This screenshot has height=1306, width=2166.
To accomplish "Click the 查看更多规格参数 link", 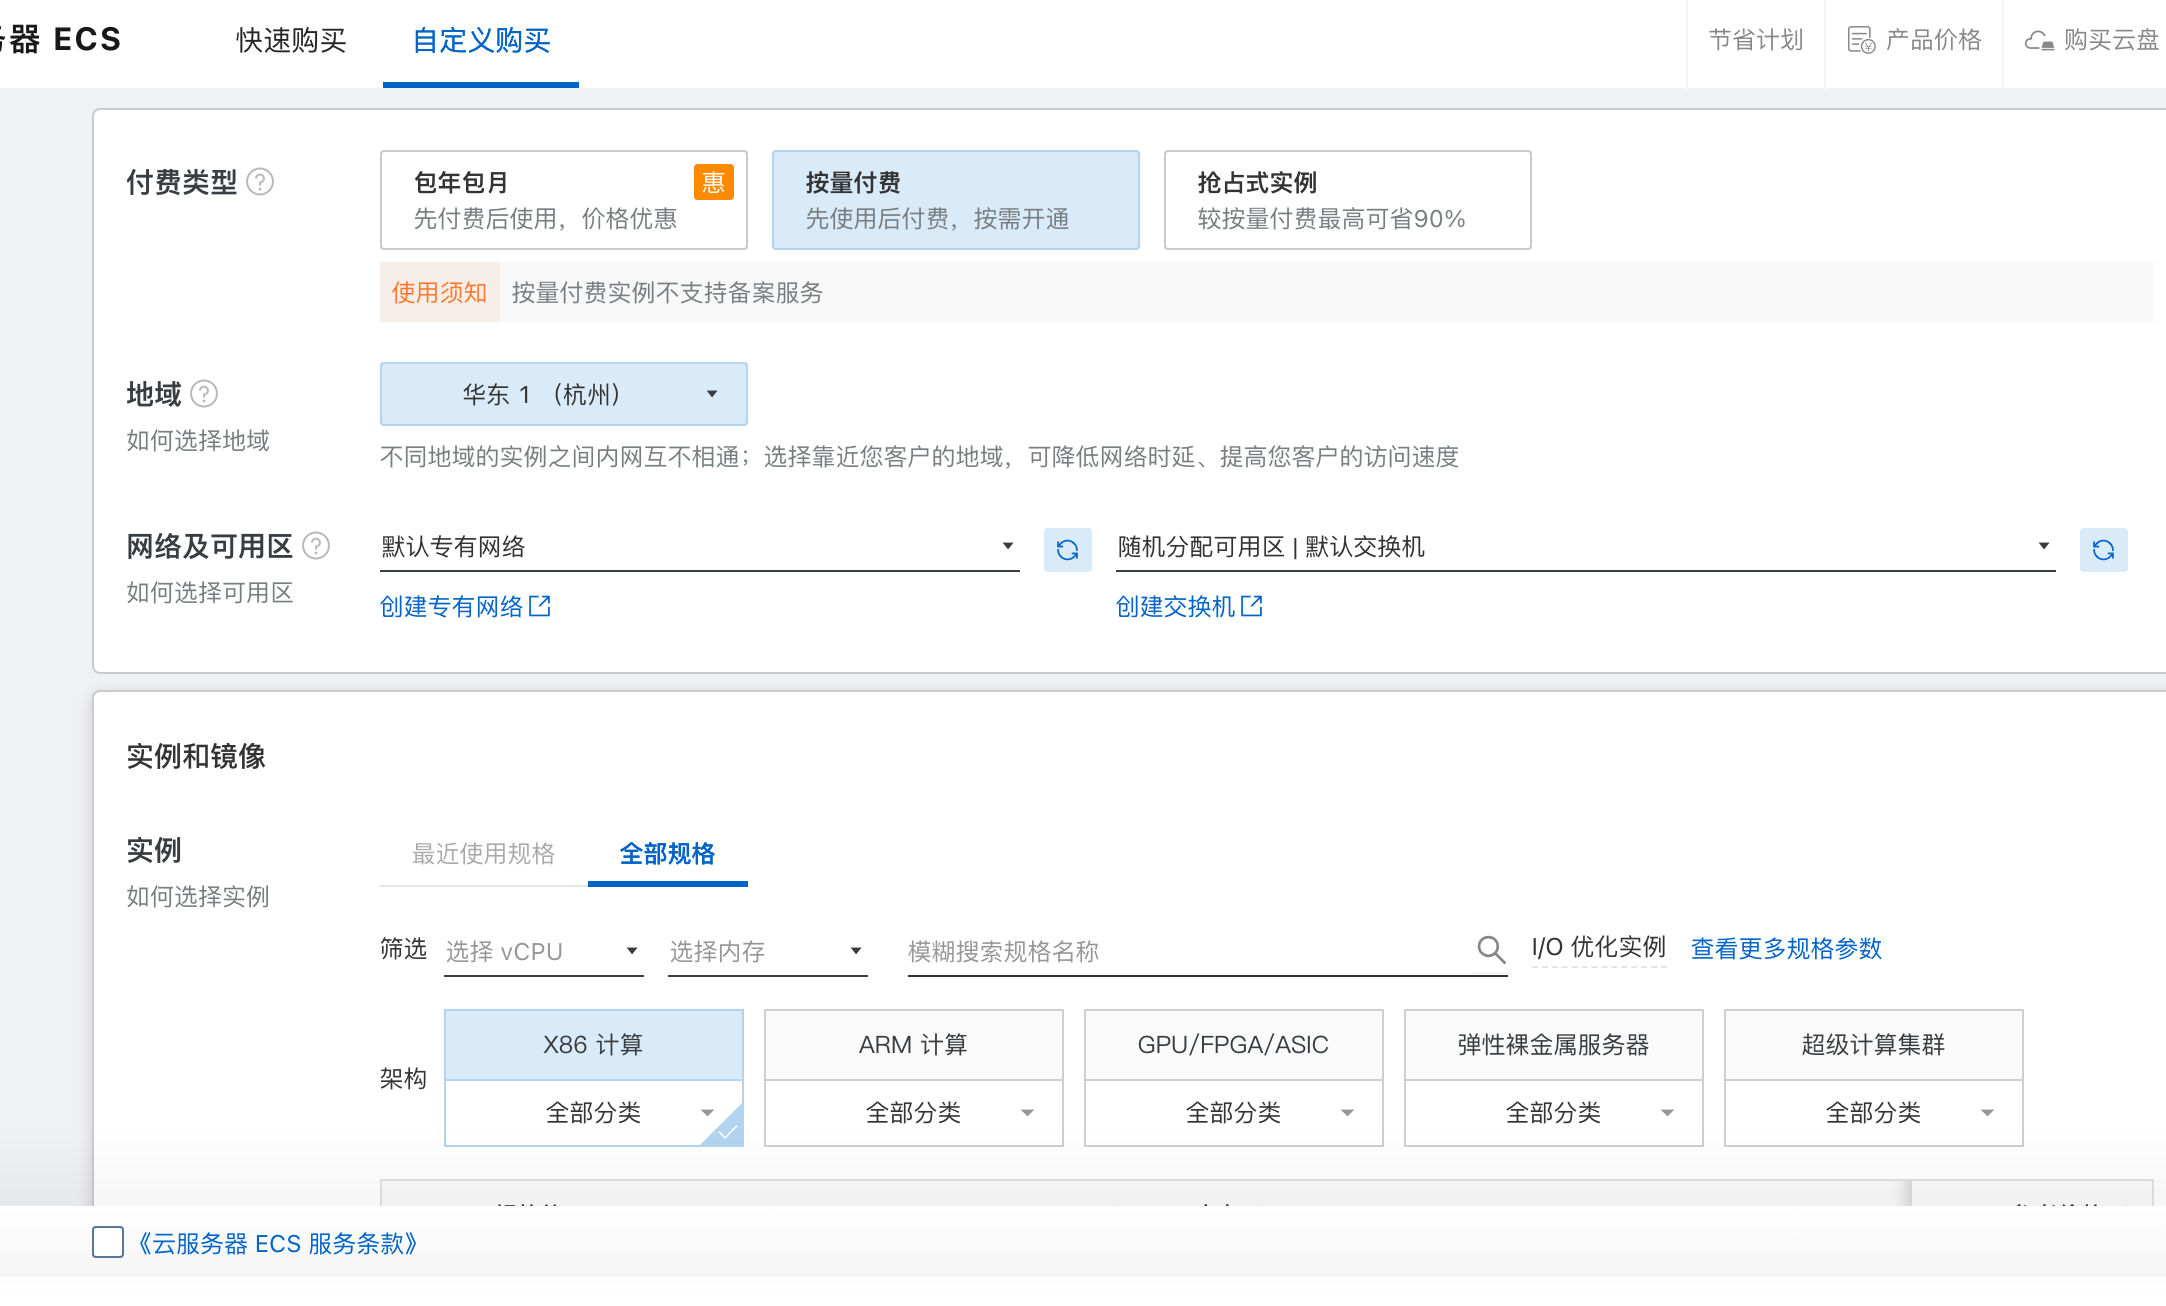I will click(1786, 948).
